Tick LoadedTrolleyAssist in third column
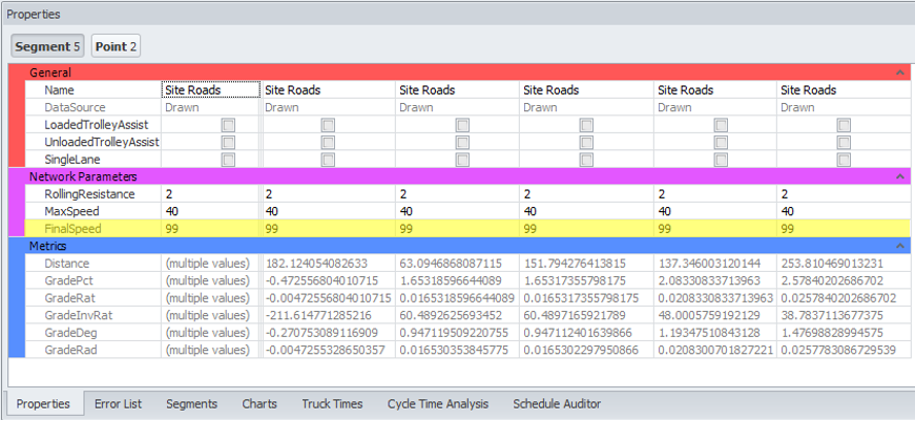The height and width of the screenshot is (424, 918). click(x=463, y=125)
